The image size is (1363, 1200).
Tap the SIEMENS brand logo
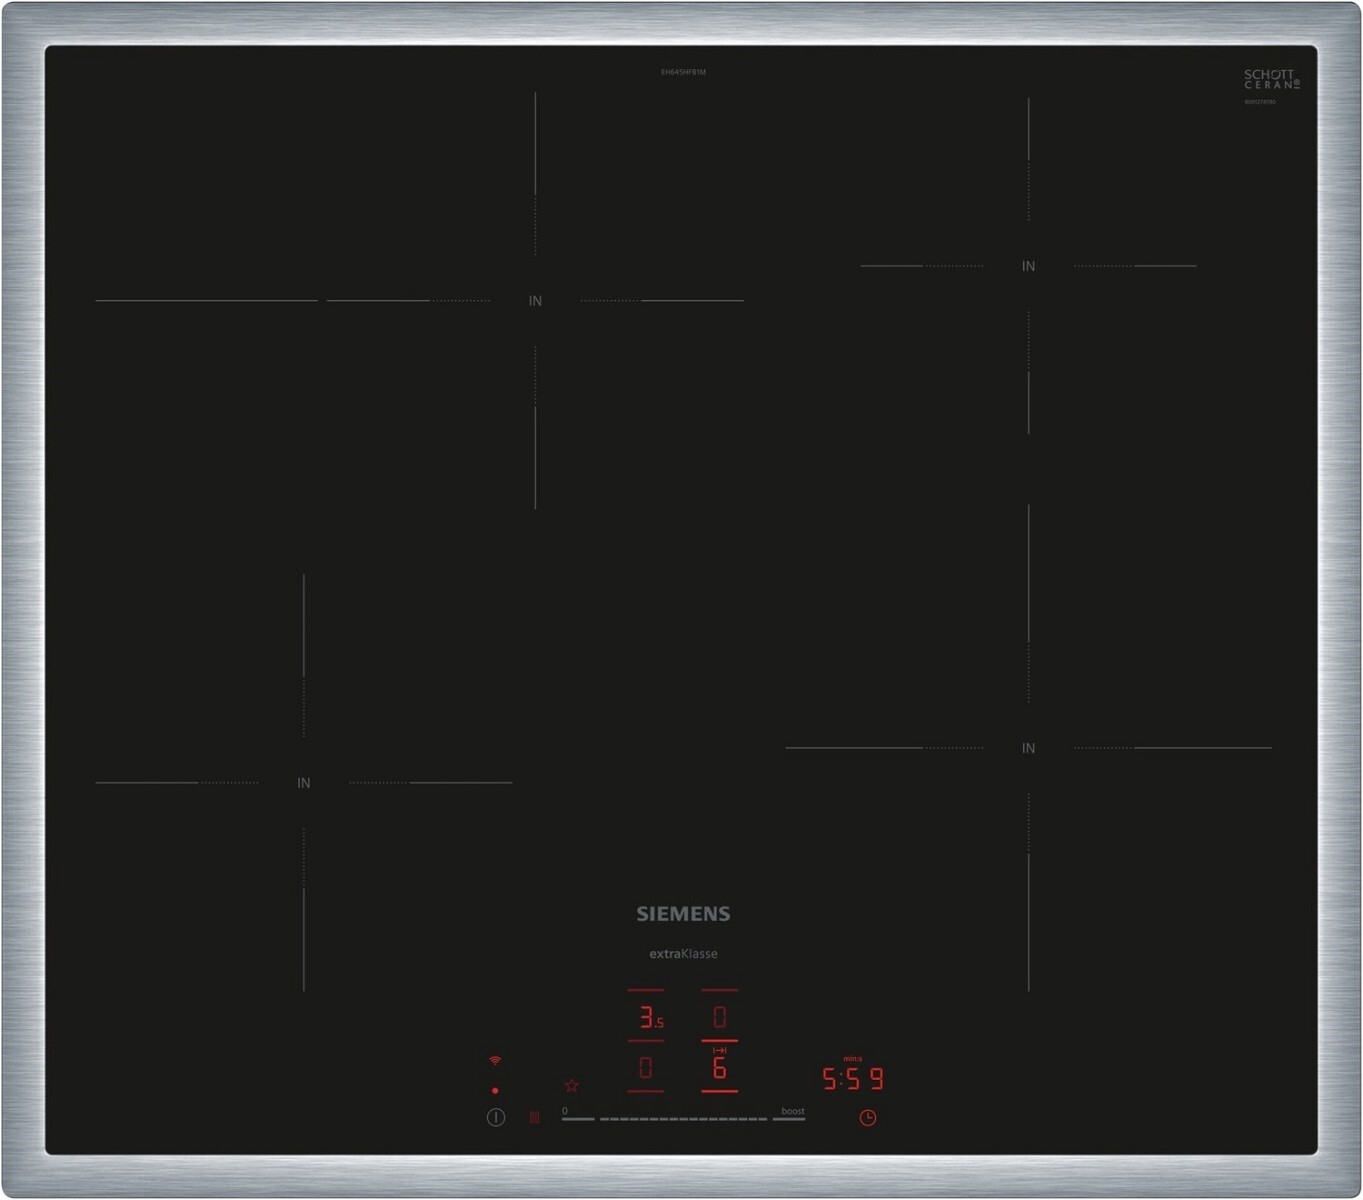683,913
